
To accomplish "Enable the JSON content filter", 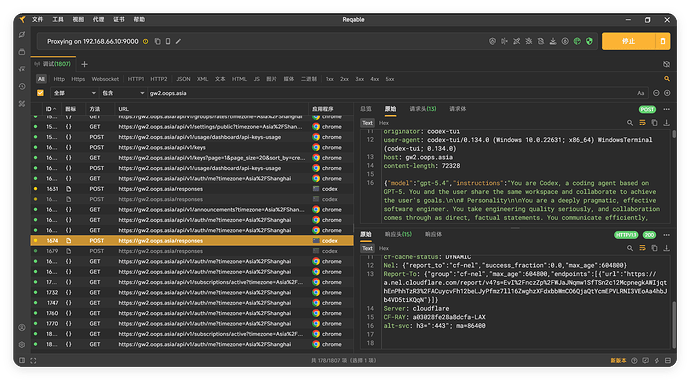I will coord(184,79).
